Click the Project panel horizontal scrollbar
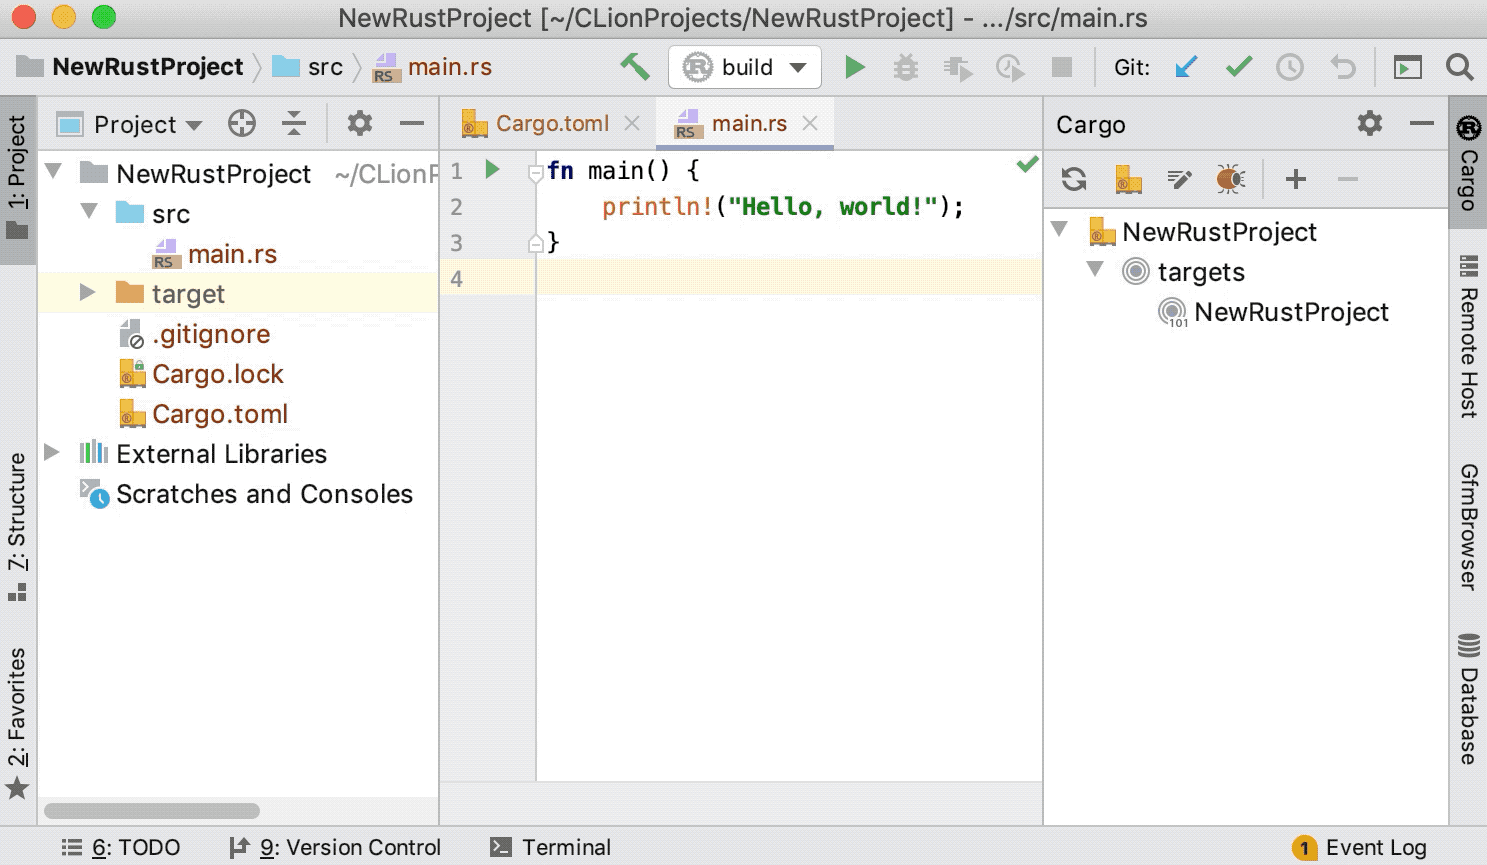Viewport: 1487px width, 865px height. [152, 811]
